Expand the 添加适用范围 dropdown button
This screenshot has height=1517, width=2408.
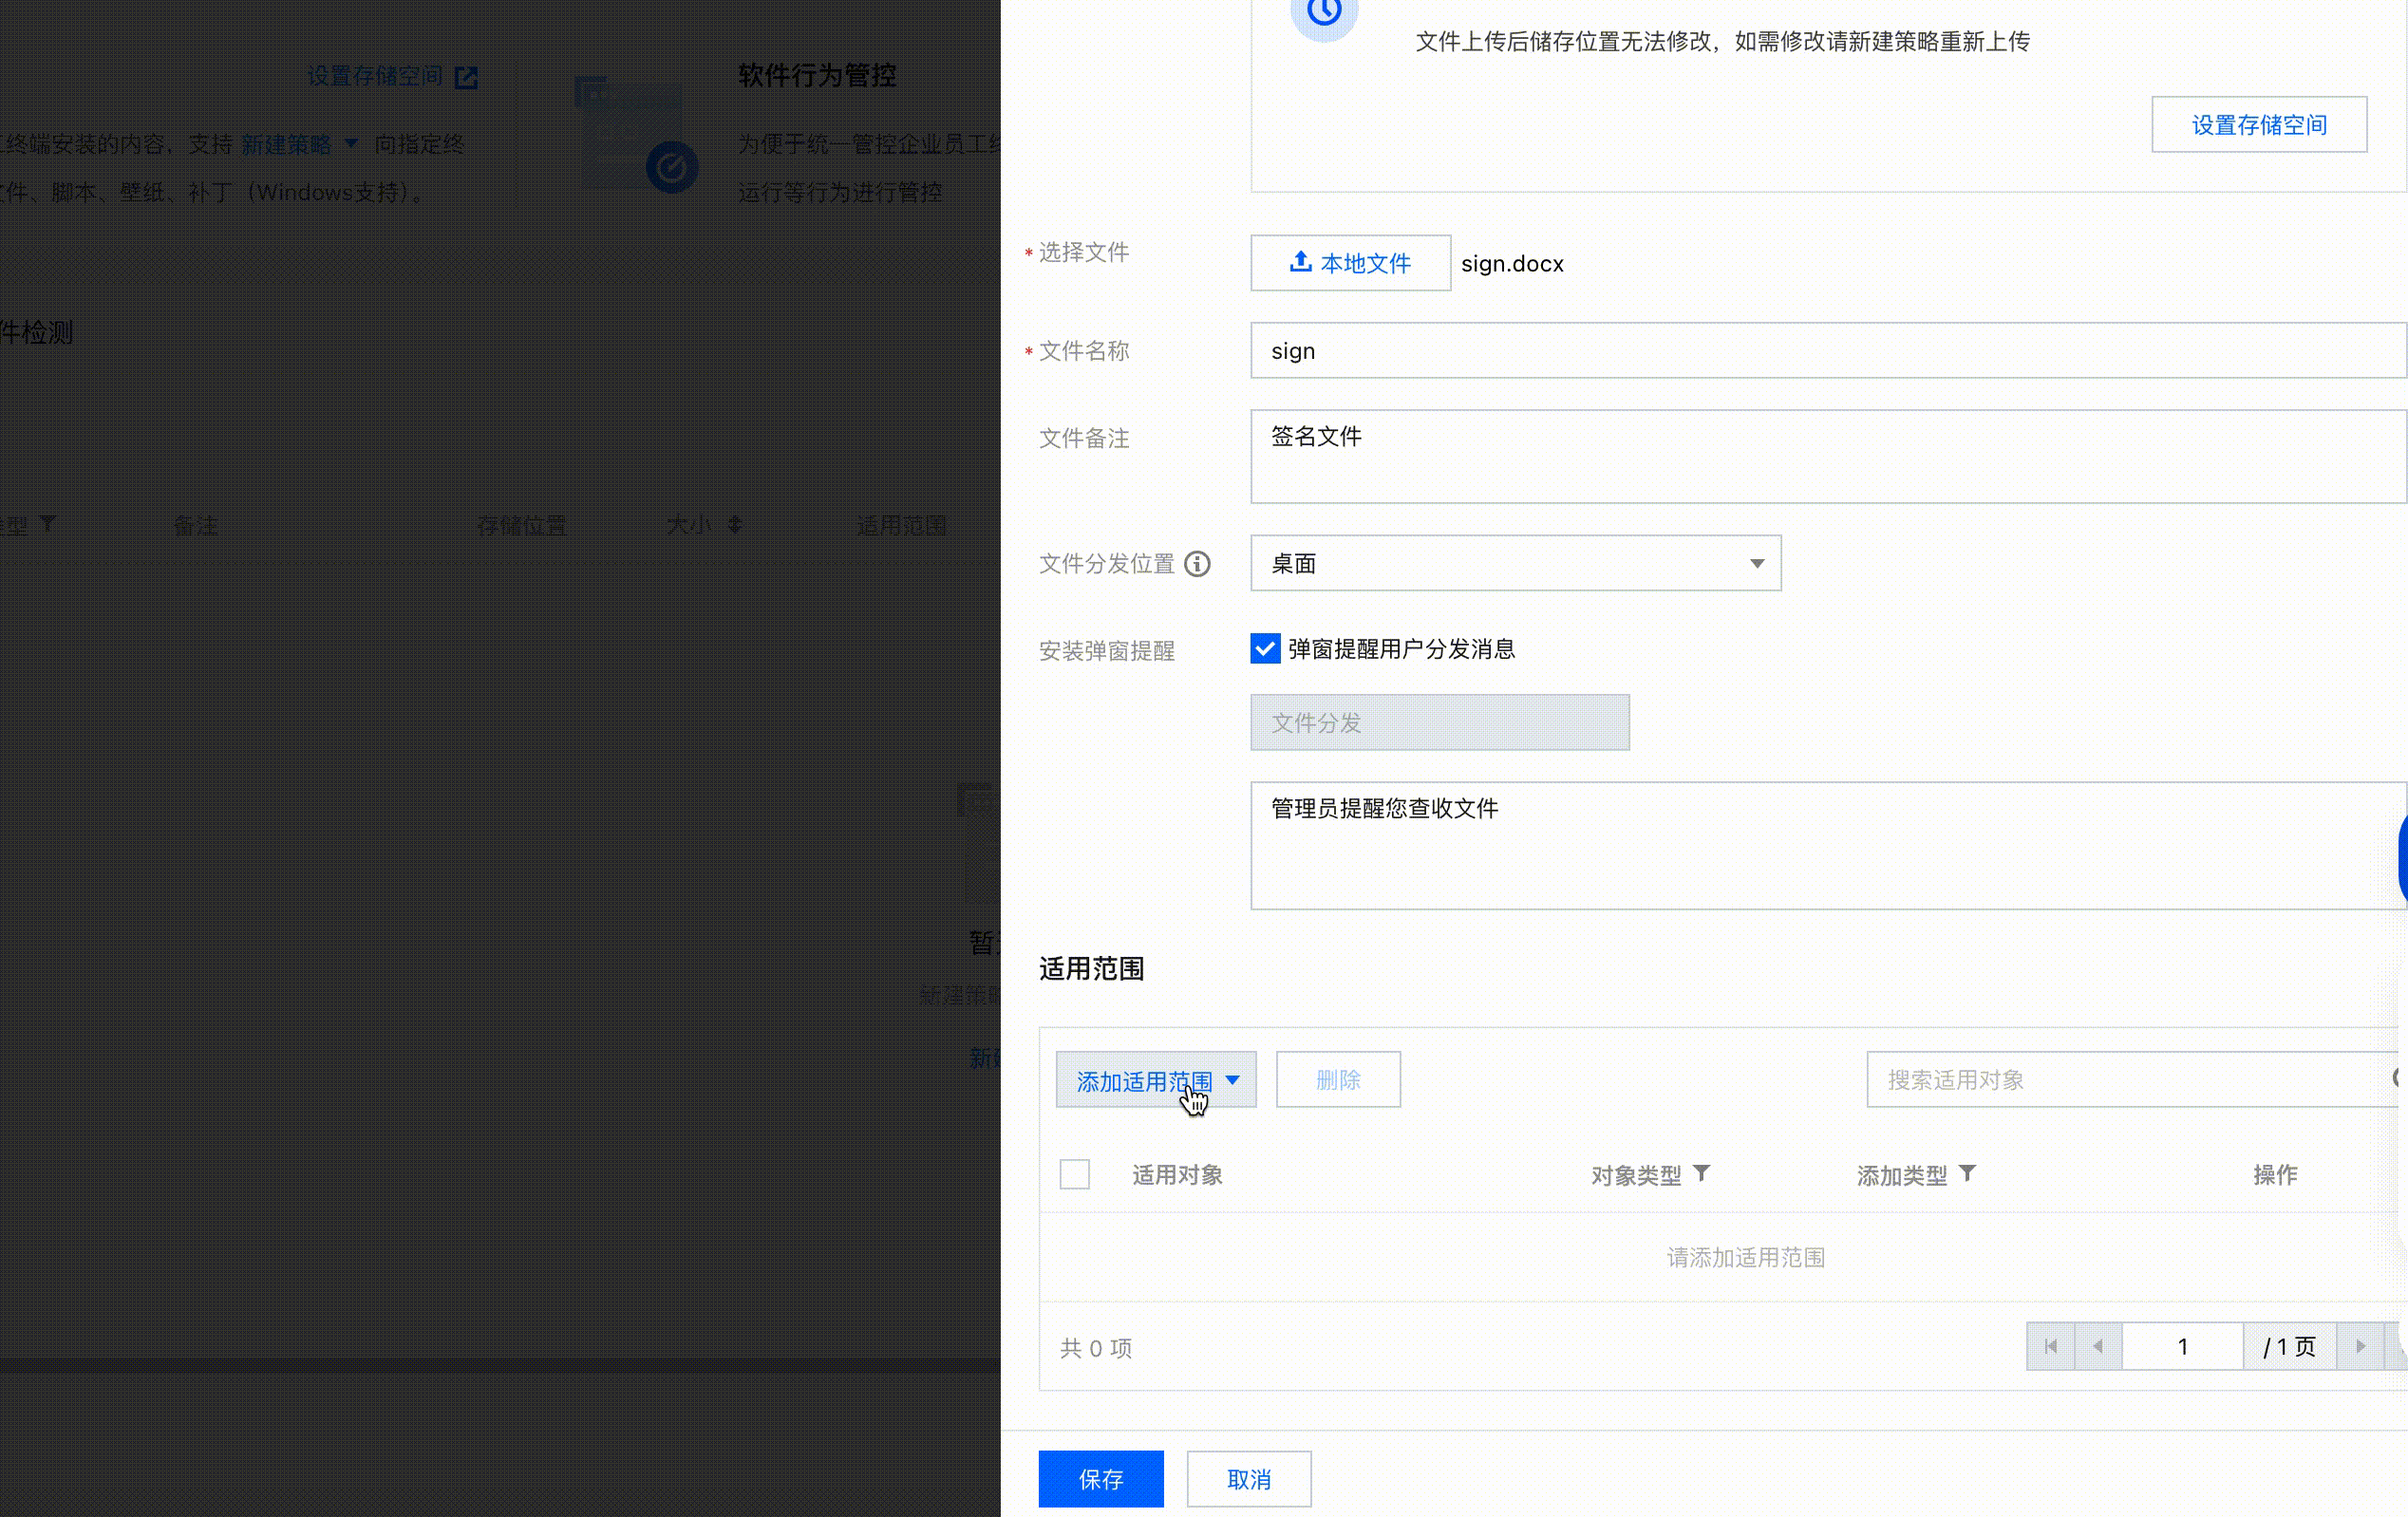(x=1156, y=1080)
